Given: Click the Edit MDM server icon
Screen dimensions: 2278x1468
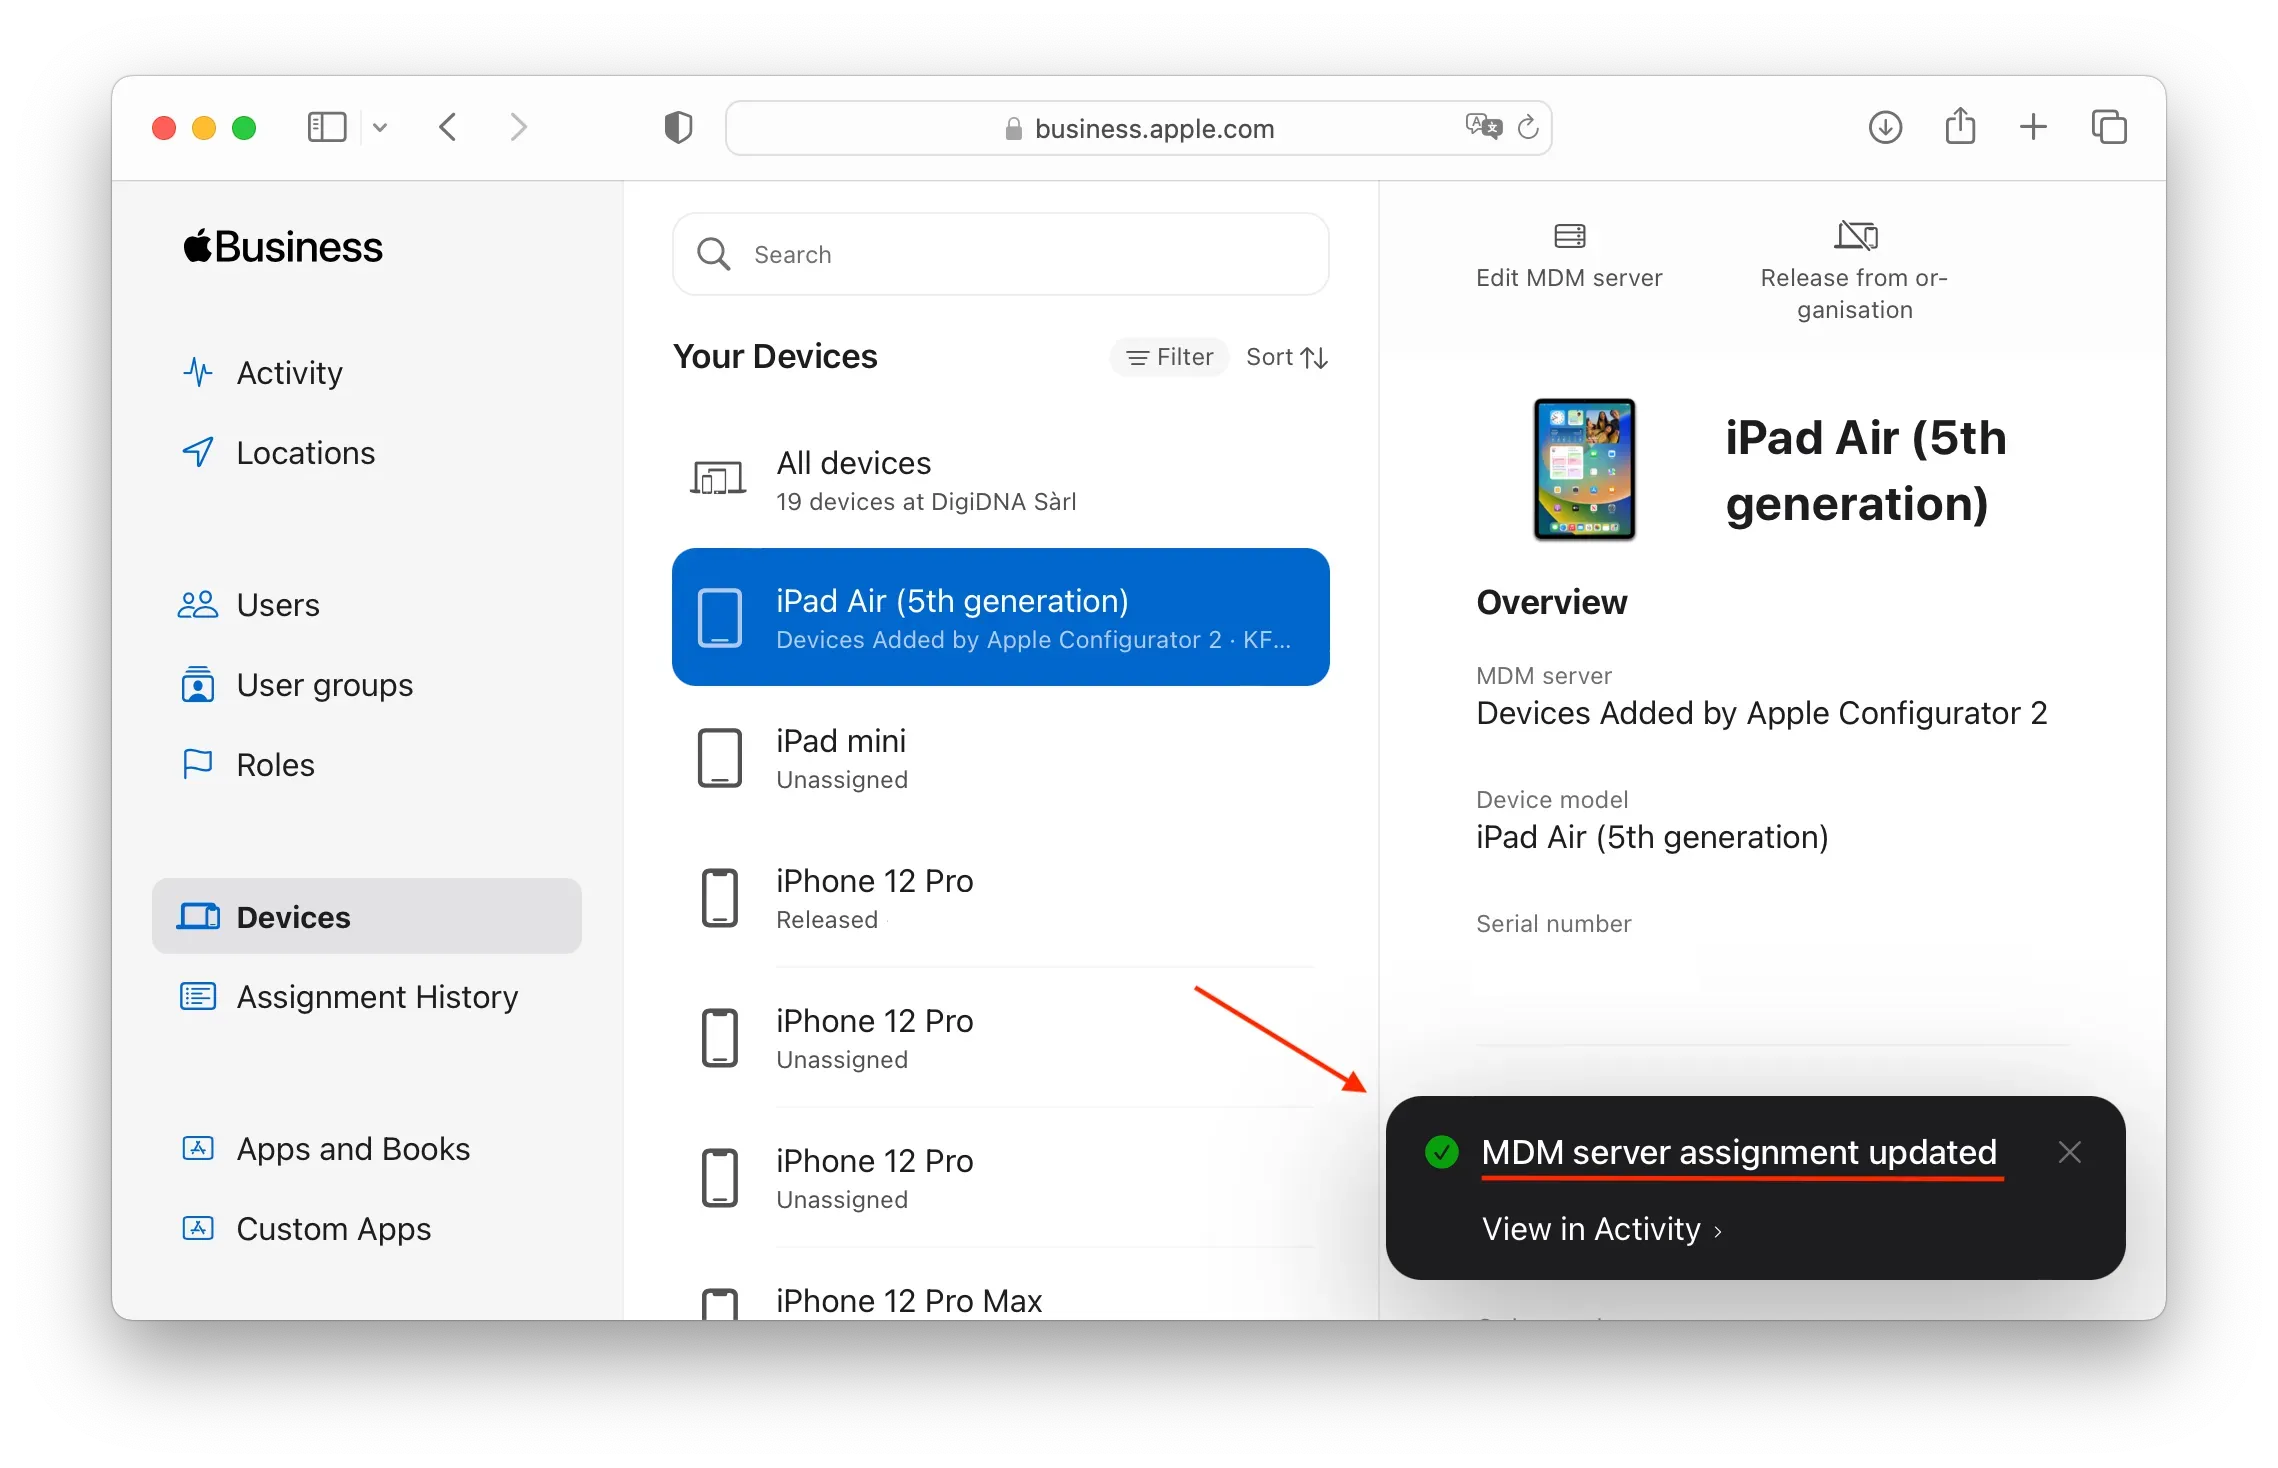Looking at the screenshot, I should coord(1569,236).
